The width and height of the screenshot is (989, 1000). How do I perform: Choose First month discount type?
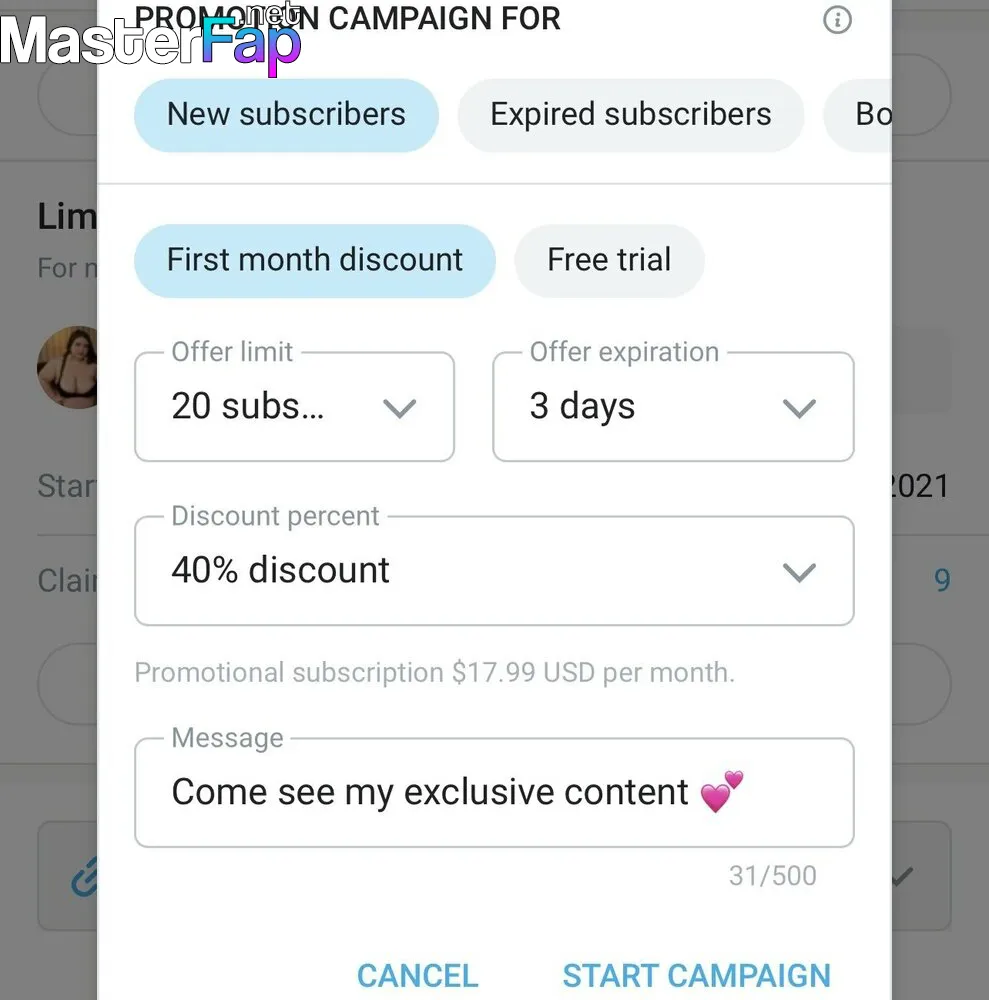pyautogui.click(x=314, y=261)
